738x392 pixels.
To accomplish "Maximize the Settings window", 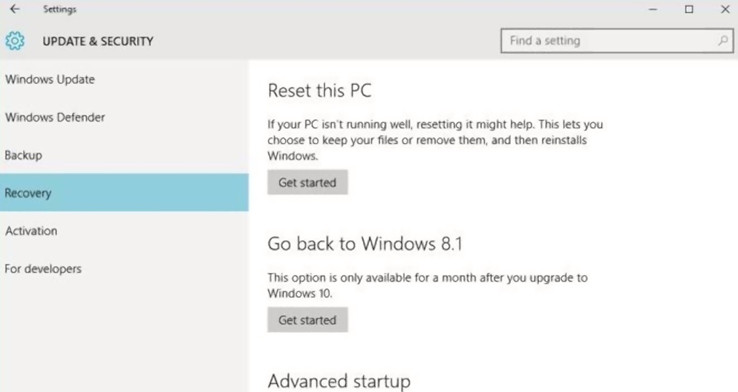I will 689,9.
